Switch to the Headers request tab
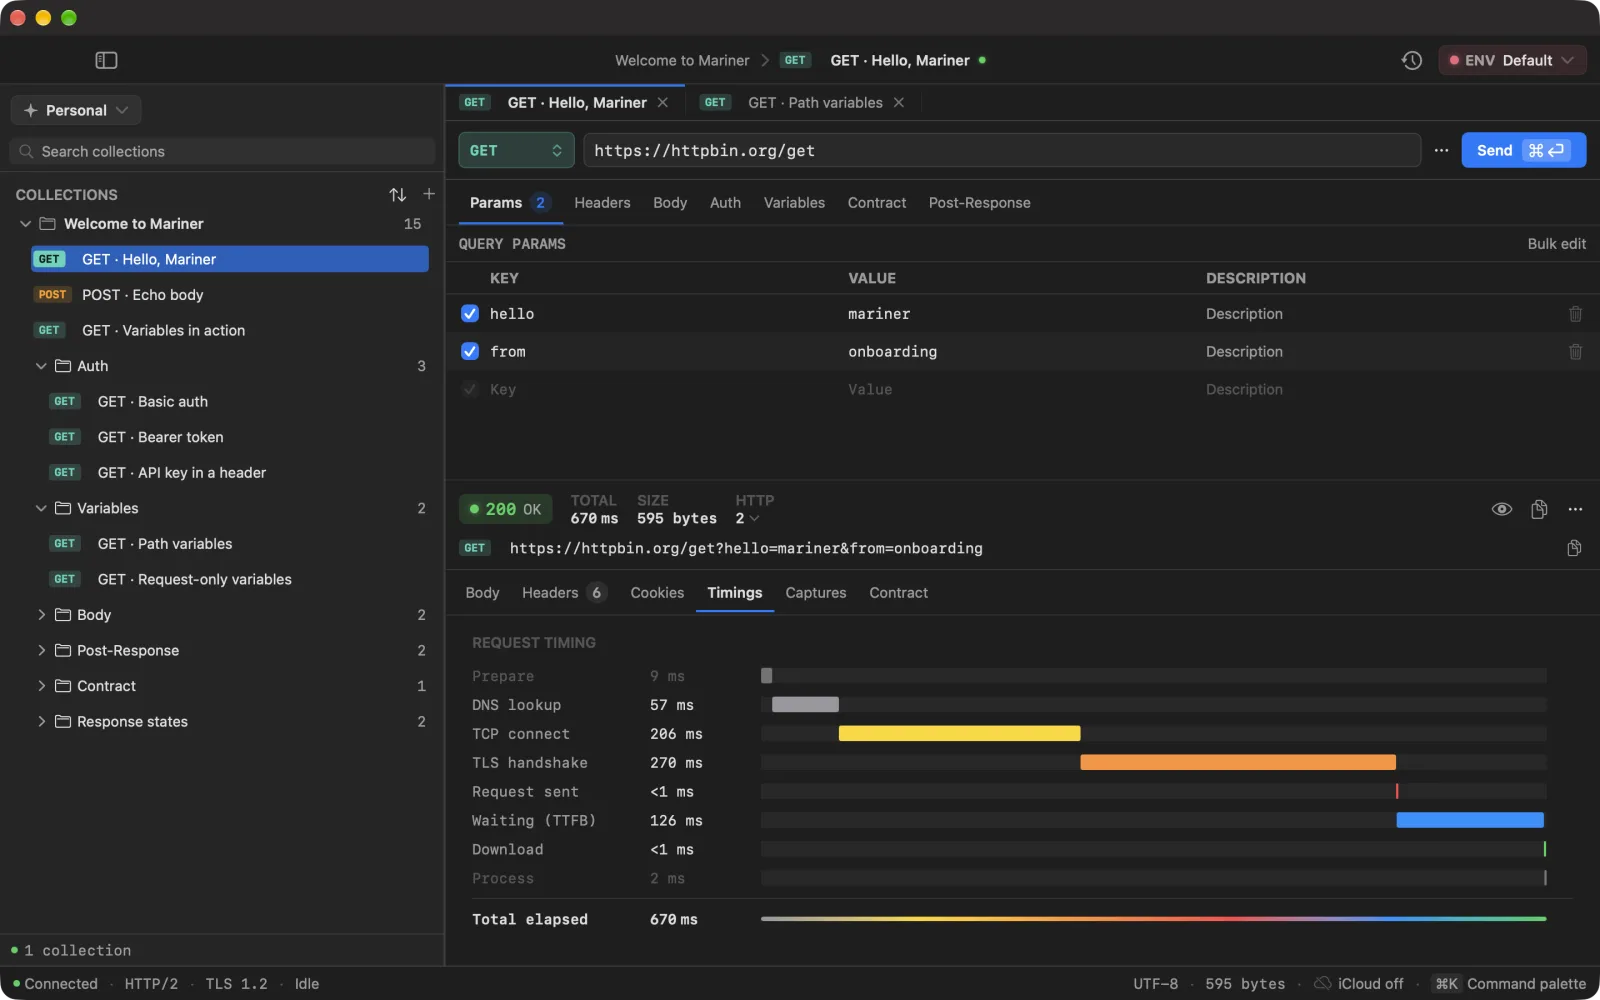Viewport: 1600px width, 1000px height. point(602,203)
